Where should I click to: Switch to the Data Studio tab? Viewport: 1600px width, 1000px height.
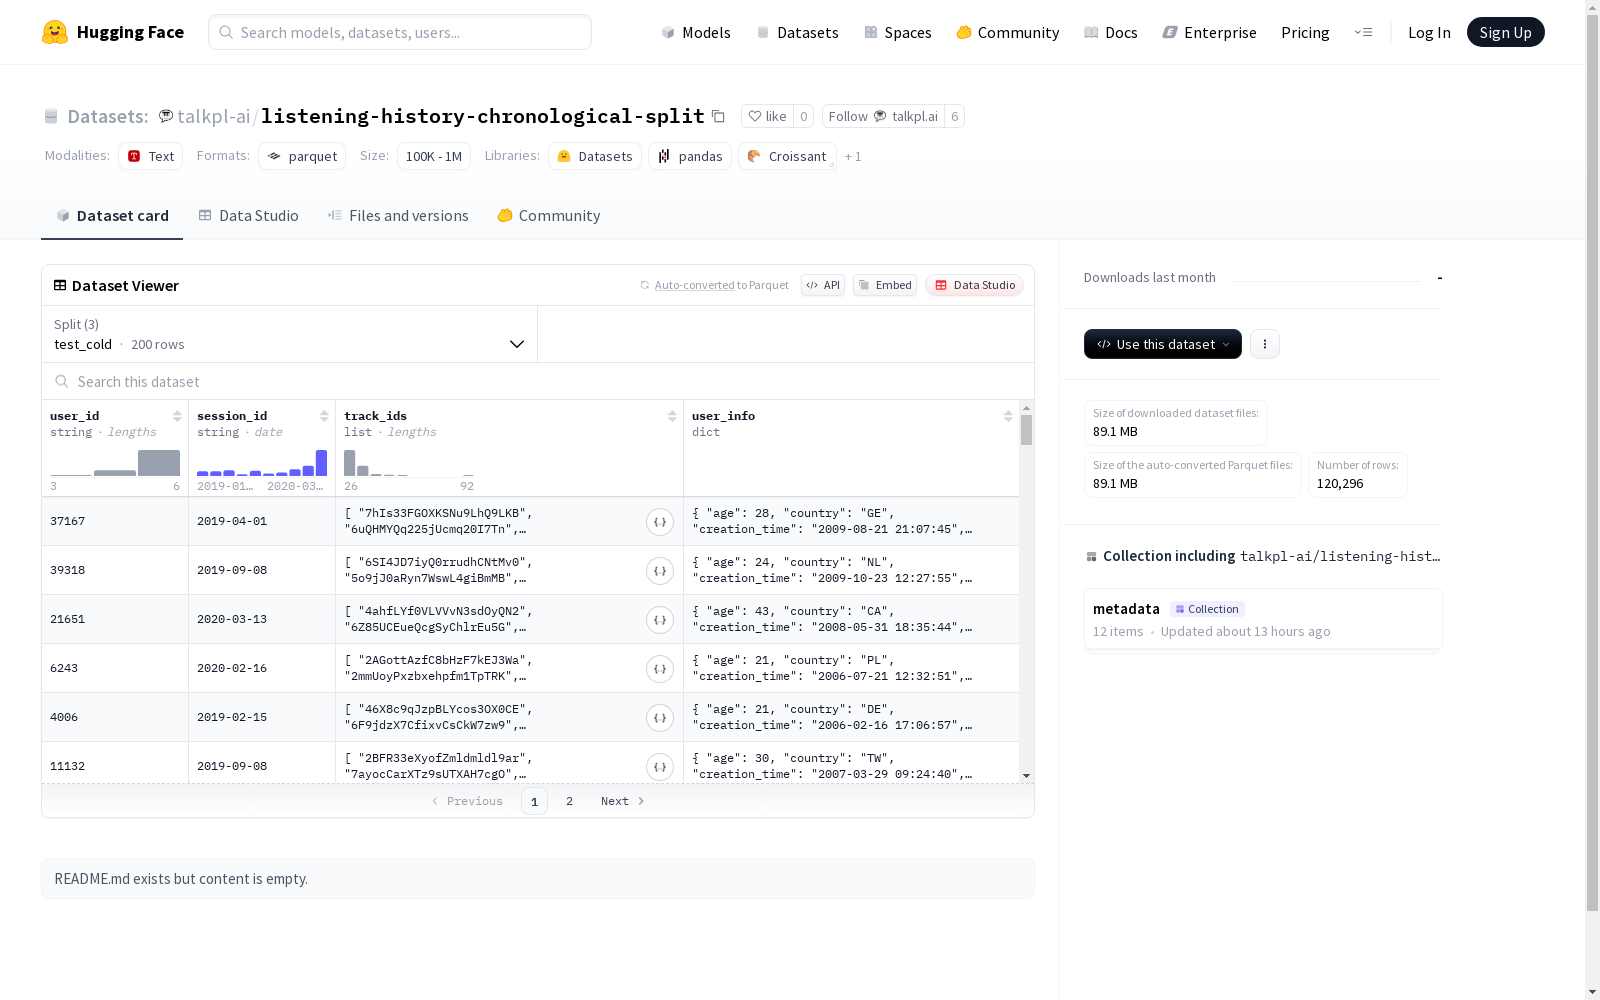click(249, 216)
